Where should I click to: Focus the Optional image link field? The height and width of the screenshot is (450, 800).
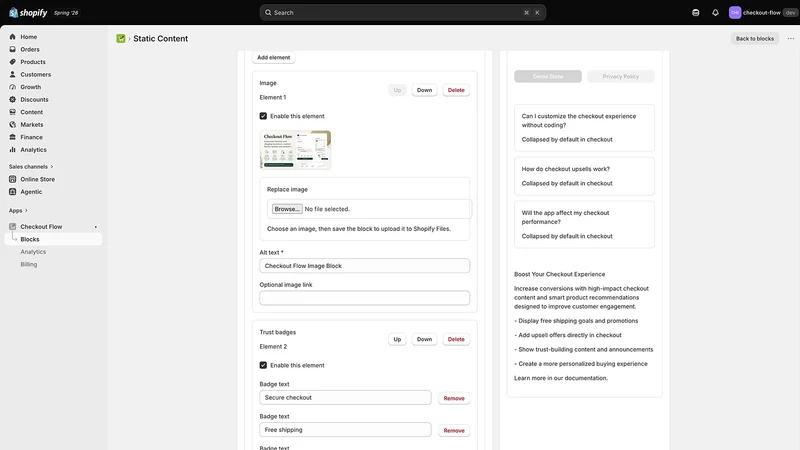(364, 298)
